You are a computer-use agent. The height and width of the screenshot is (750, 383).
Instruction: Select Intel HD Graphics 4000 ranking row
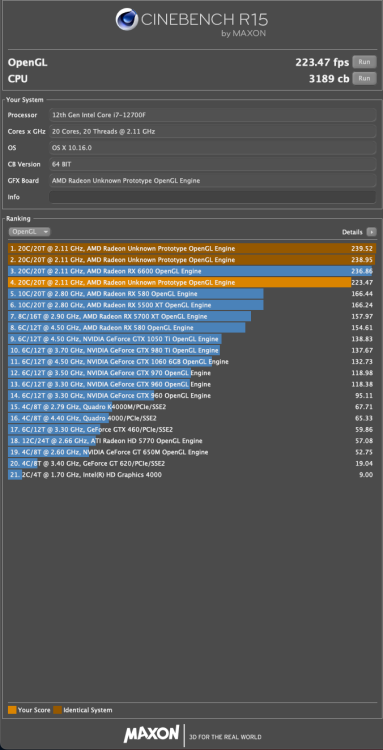[192, 475]
